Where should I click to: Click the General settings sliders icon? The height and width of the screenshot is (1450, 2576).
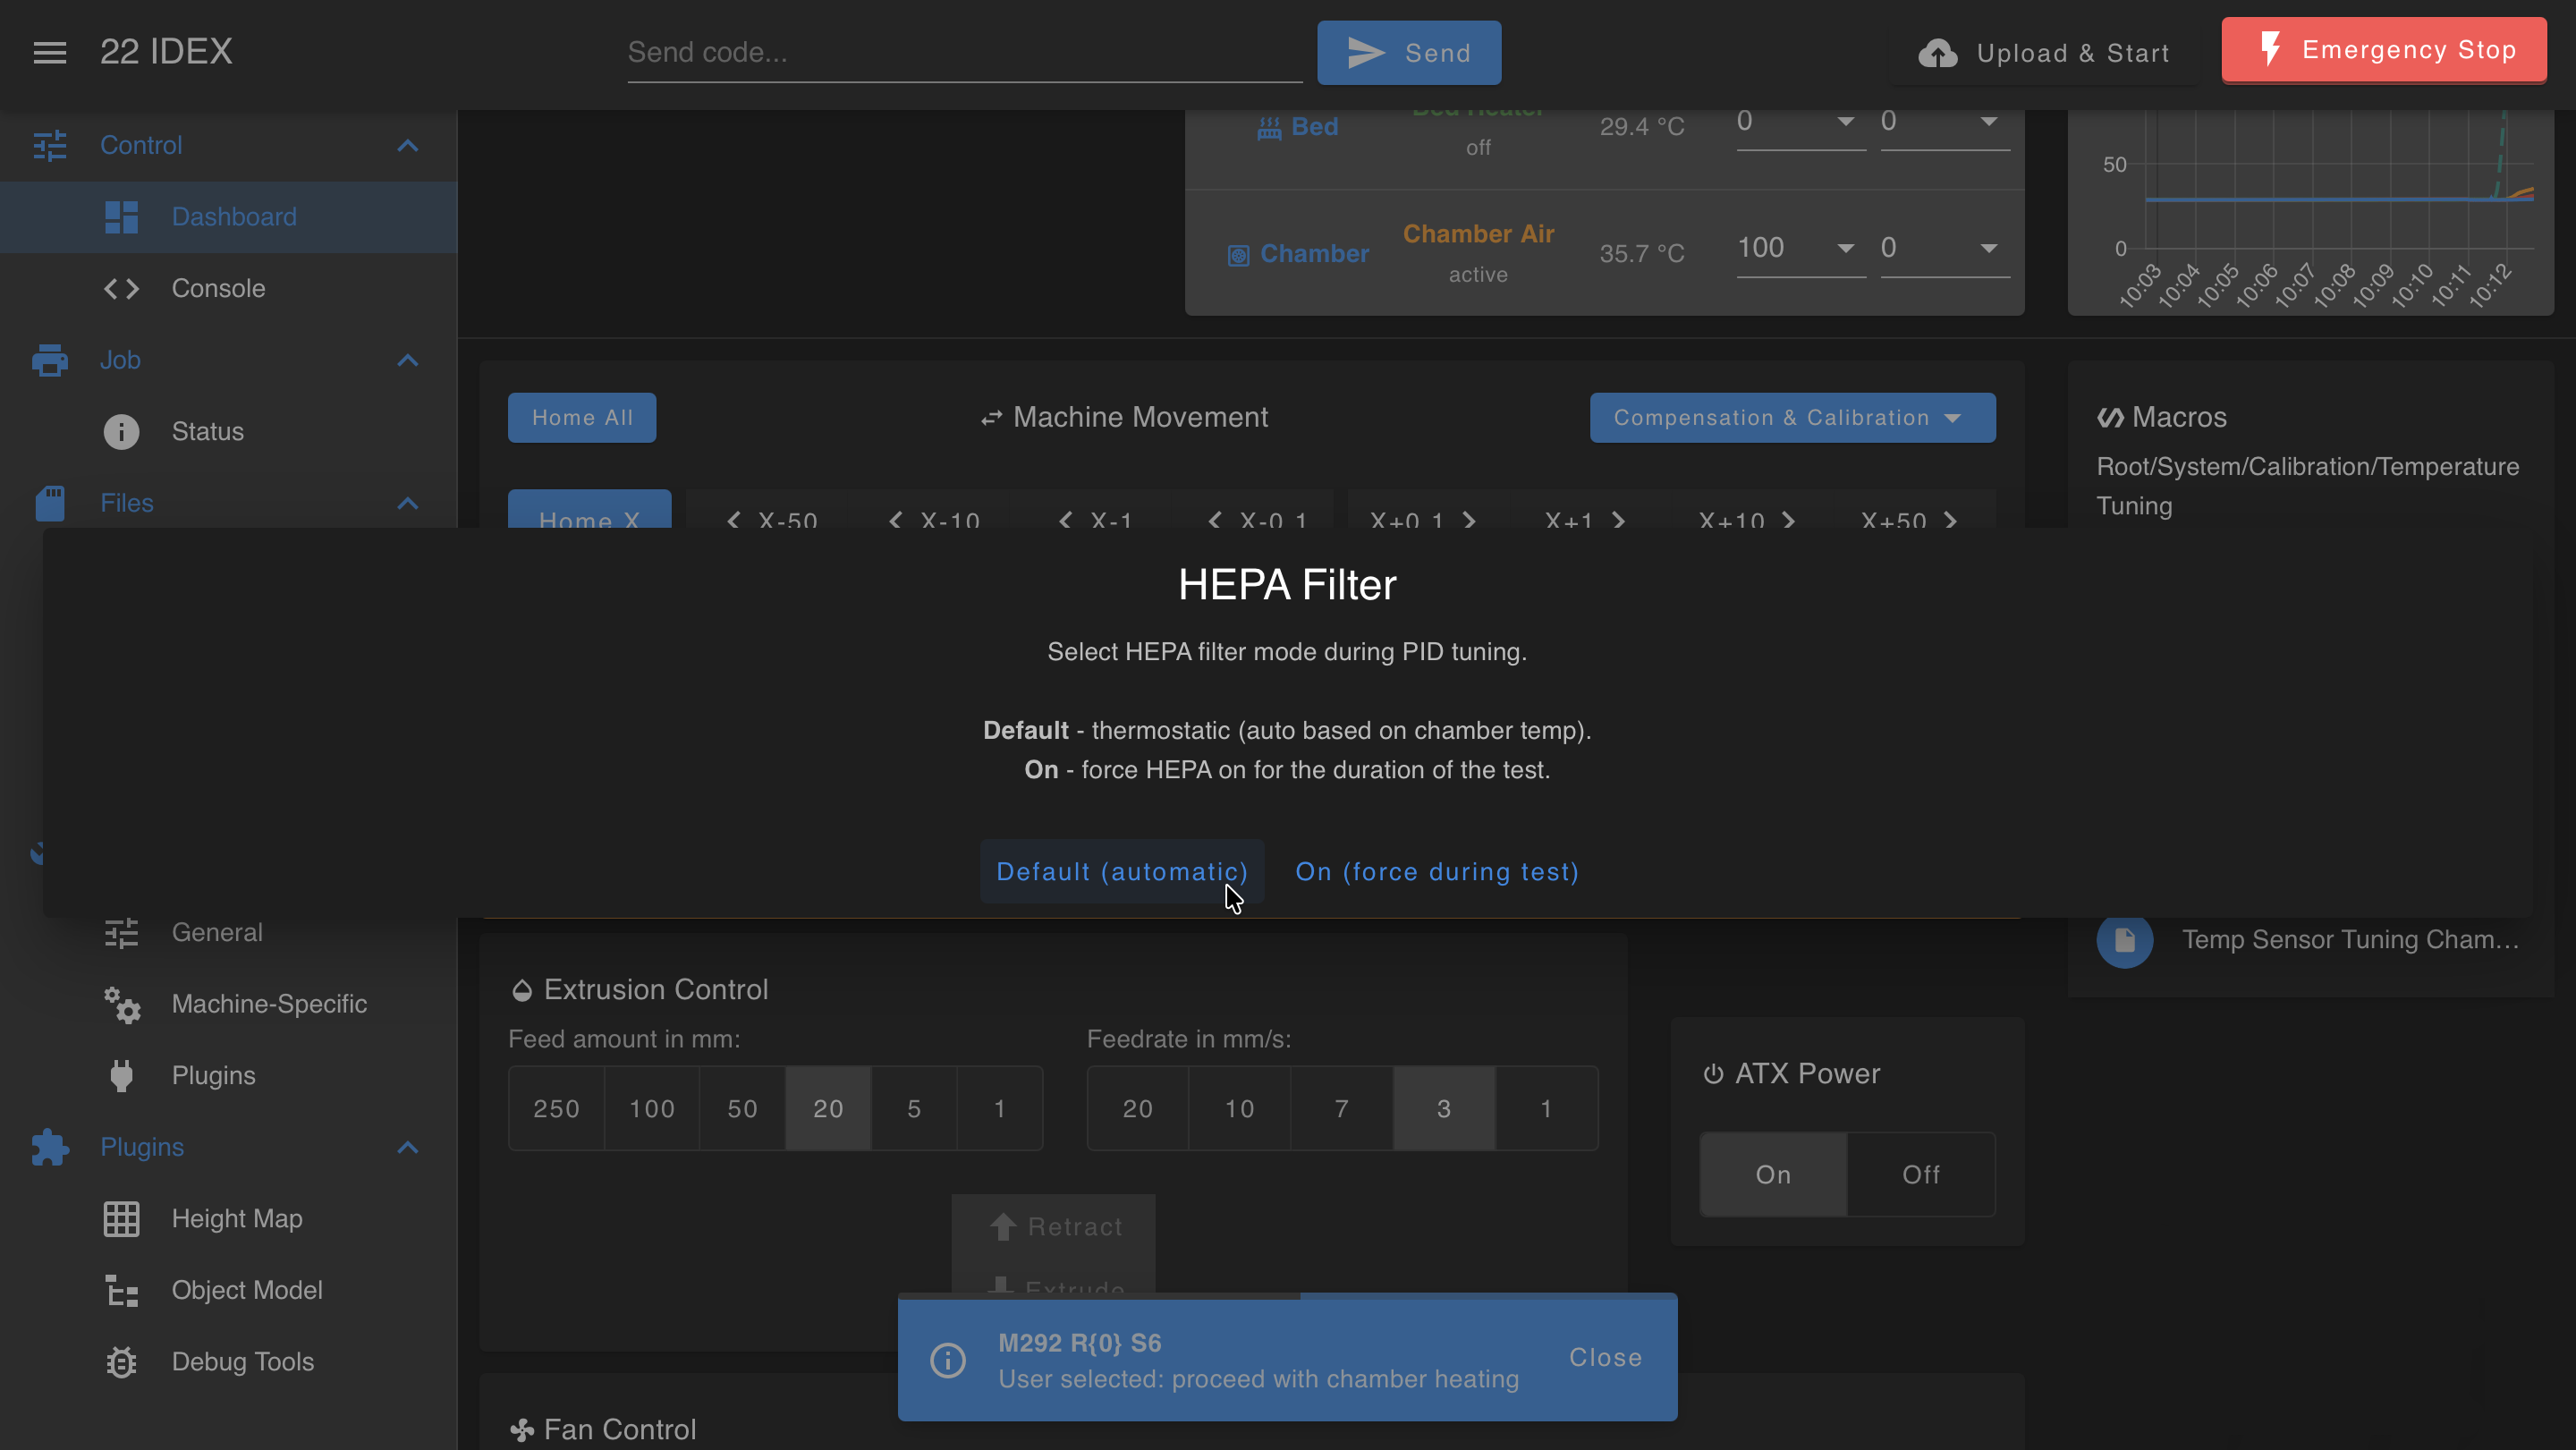[121, 933]
